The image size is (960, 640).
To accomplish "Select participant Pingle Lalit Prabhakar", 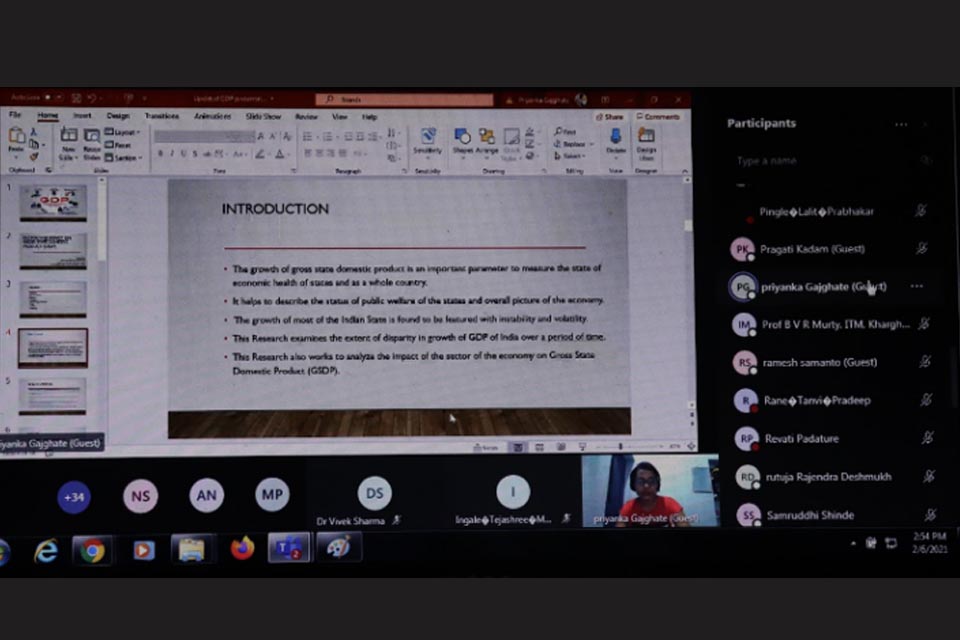I will coord(830,211).
